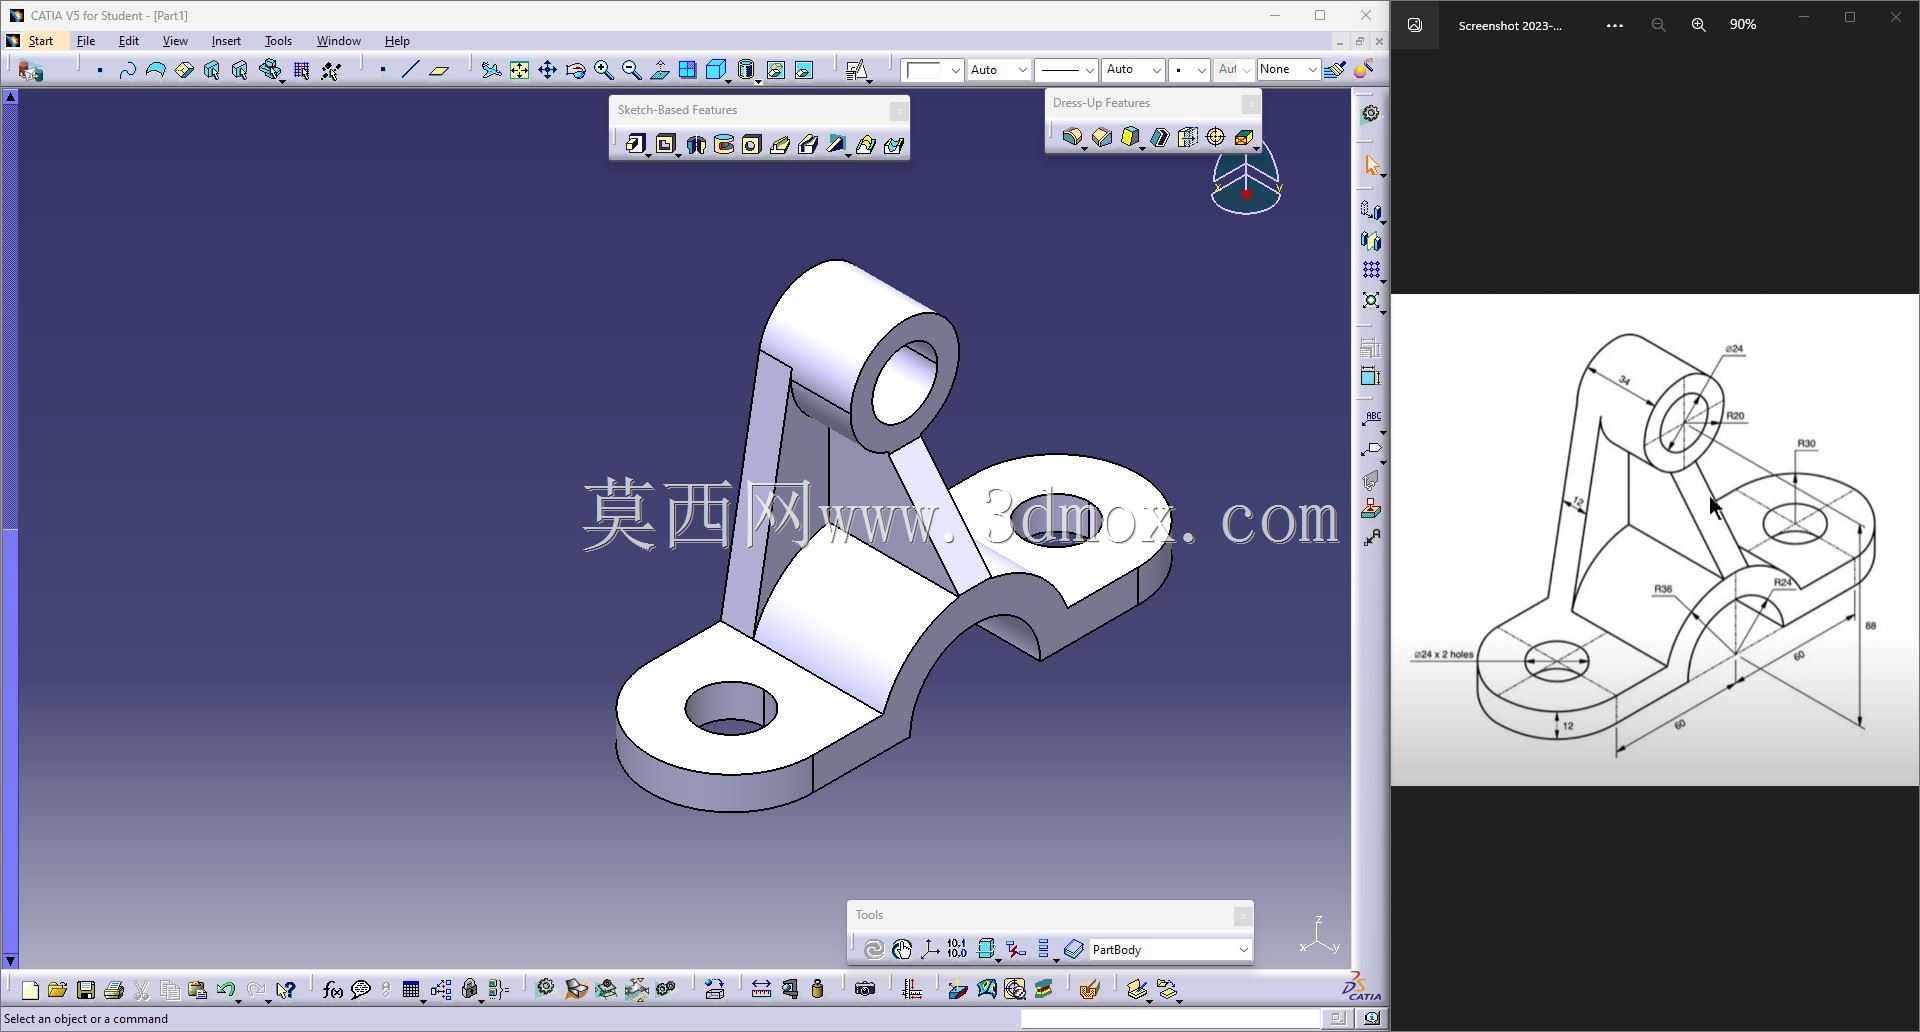Select the Multi-sections Solid tool
The width and height of the screenshot is (1920, 1032).
pos(865,144)
